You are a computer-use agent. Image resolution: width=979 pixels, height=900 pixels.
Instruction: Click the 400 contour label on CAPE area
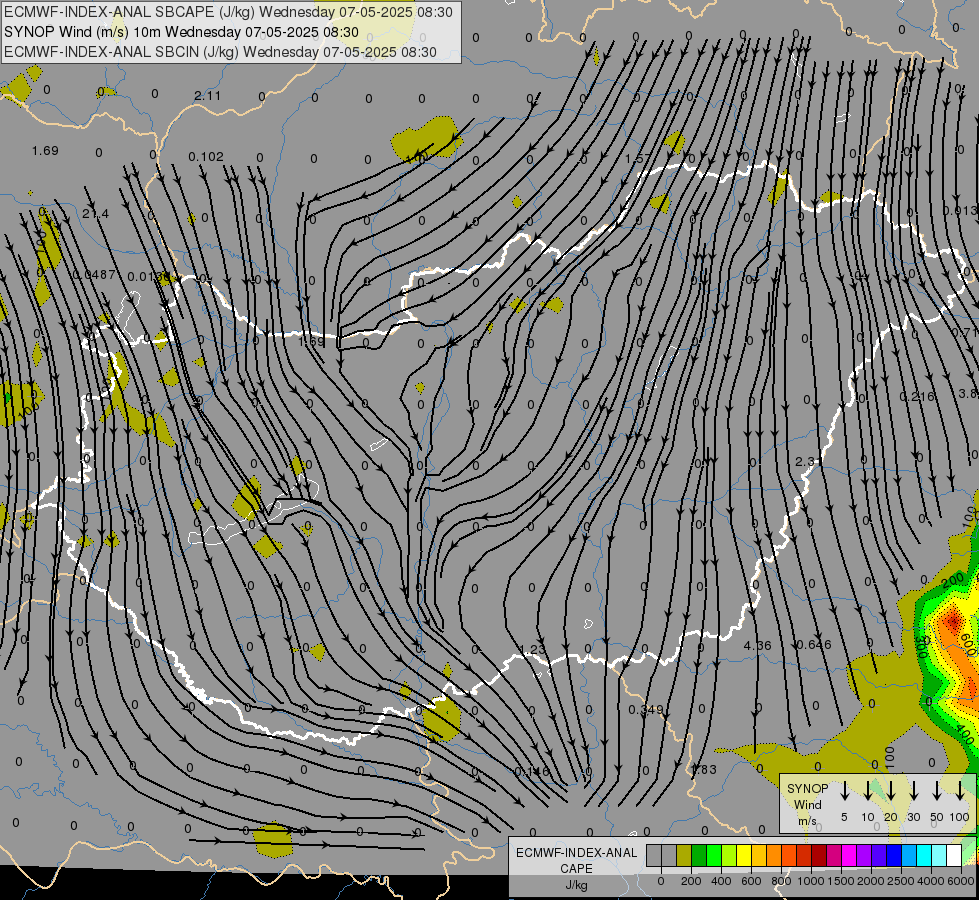[x=965, y=734]
